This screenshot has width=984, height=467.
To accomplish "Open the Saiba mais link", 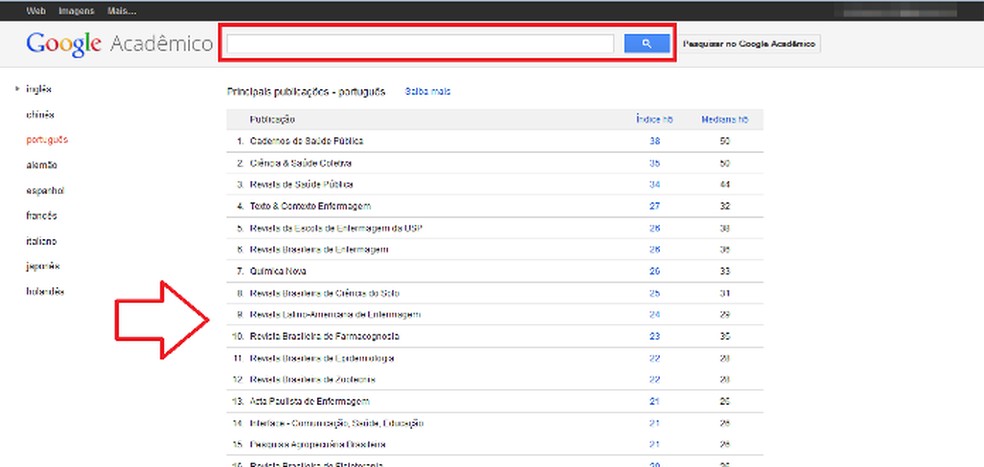I will (427, 92).
